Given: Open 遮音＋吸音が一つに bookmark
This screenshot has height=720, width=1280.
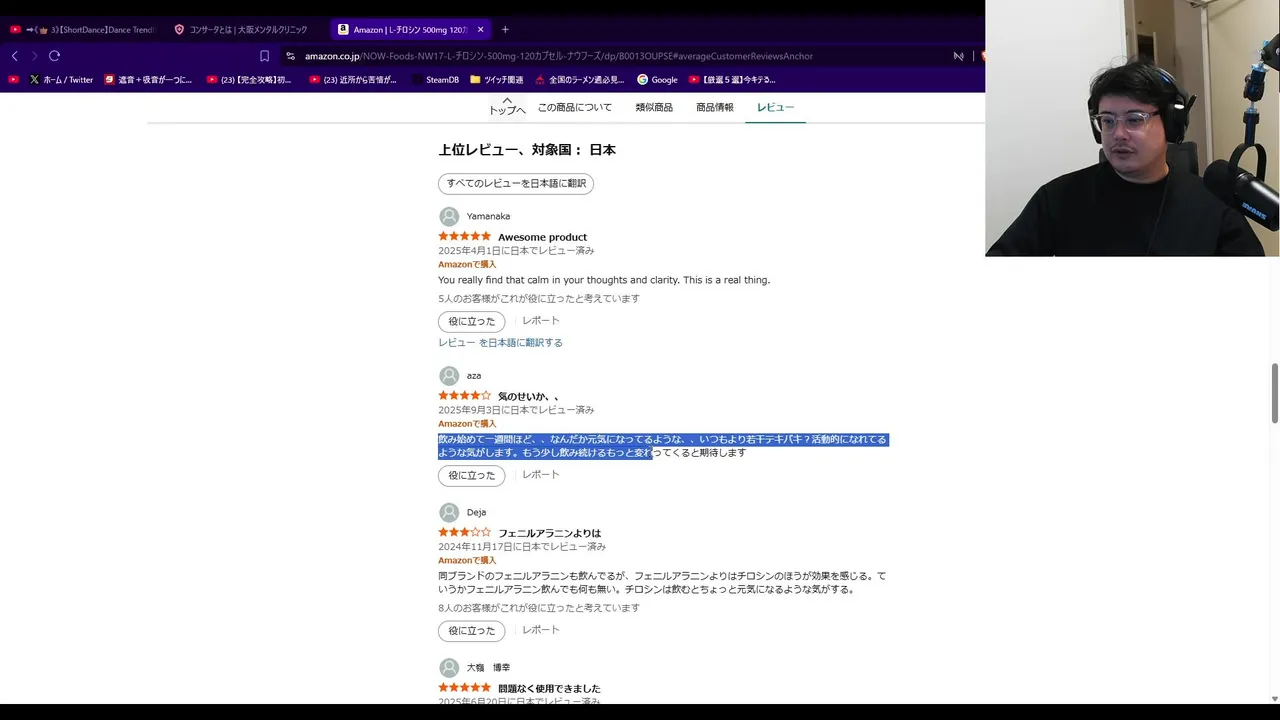Looking at the screenshot, I should pos(148,80).
